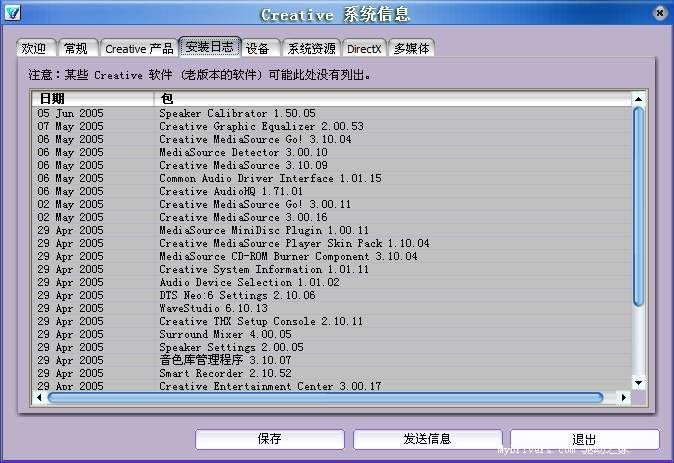Image resolution: width=674 pixels, height=463 pixels.
Task: Select Creative System Information 1.01.11 row
Action: click(332, 270)
